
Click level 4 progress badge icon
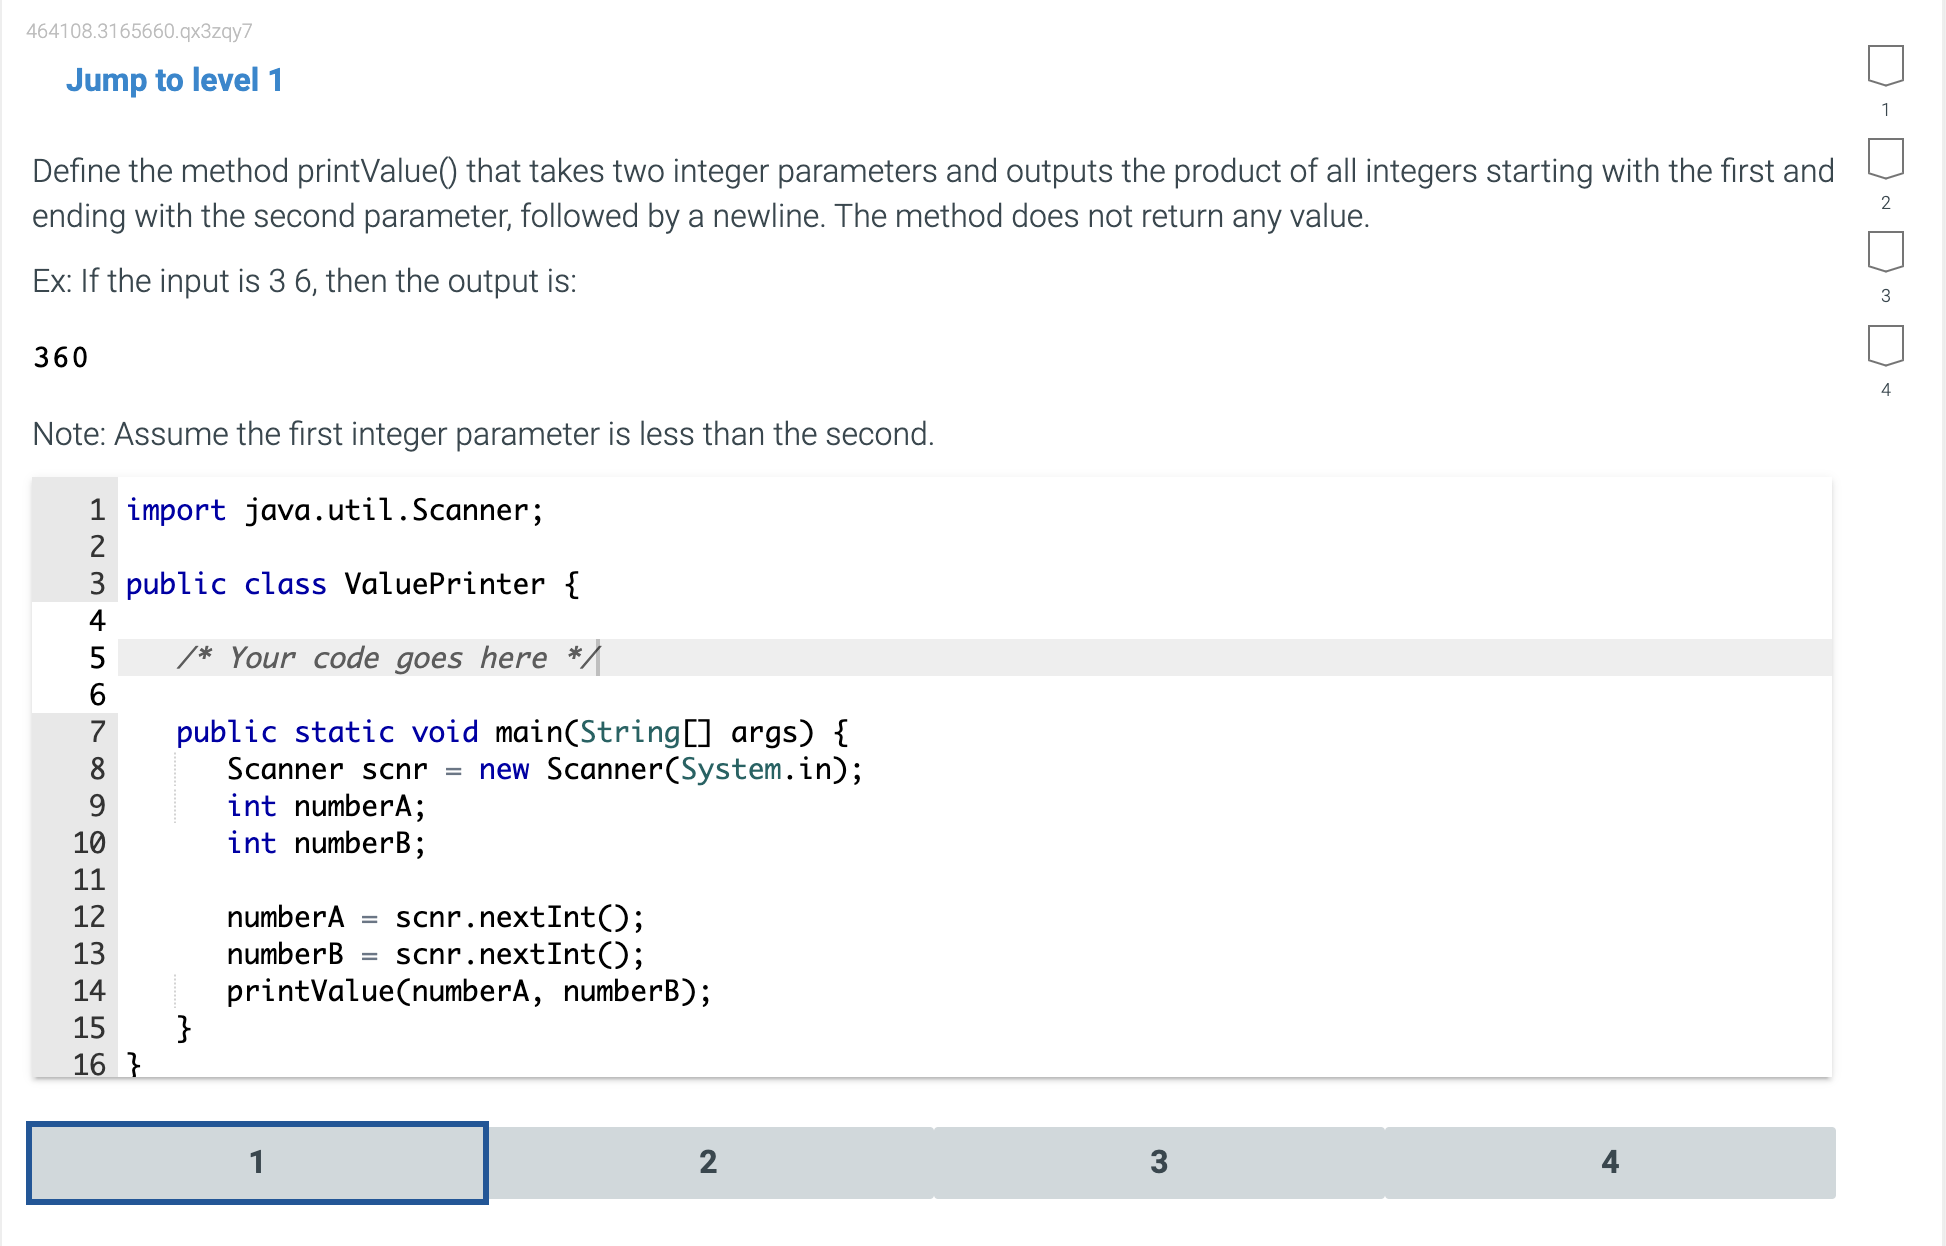tap(1885, 346)
